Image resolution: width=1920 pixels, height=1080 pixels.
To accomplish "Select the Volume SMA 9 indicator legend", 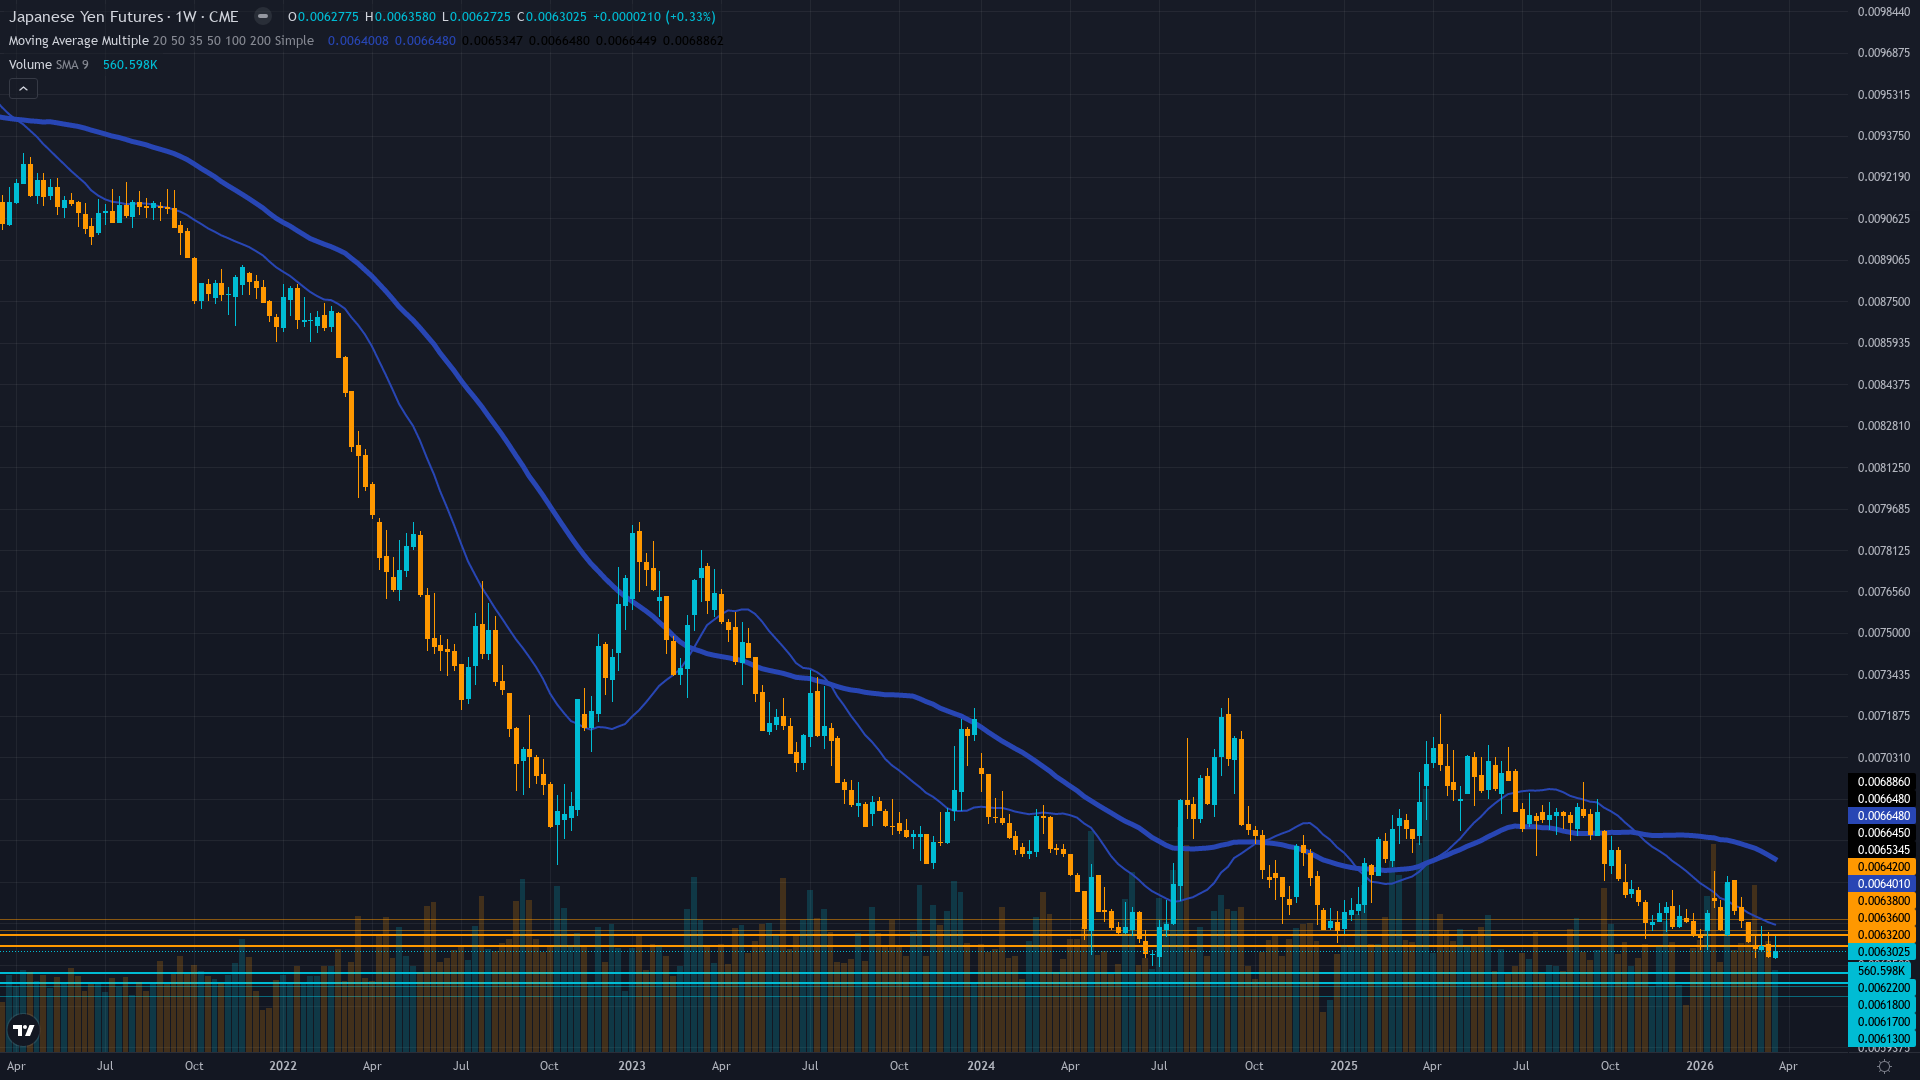I will tap(49, 65).
